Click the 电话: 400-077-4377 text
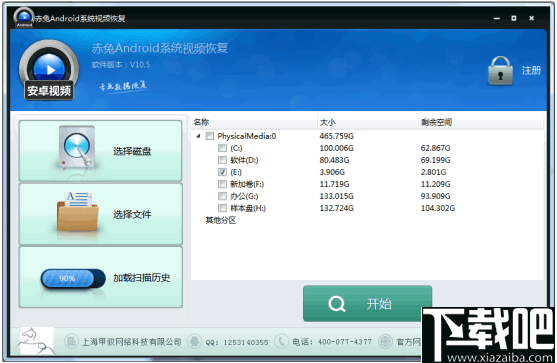 332,342
